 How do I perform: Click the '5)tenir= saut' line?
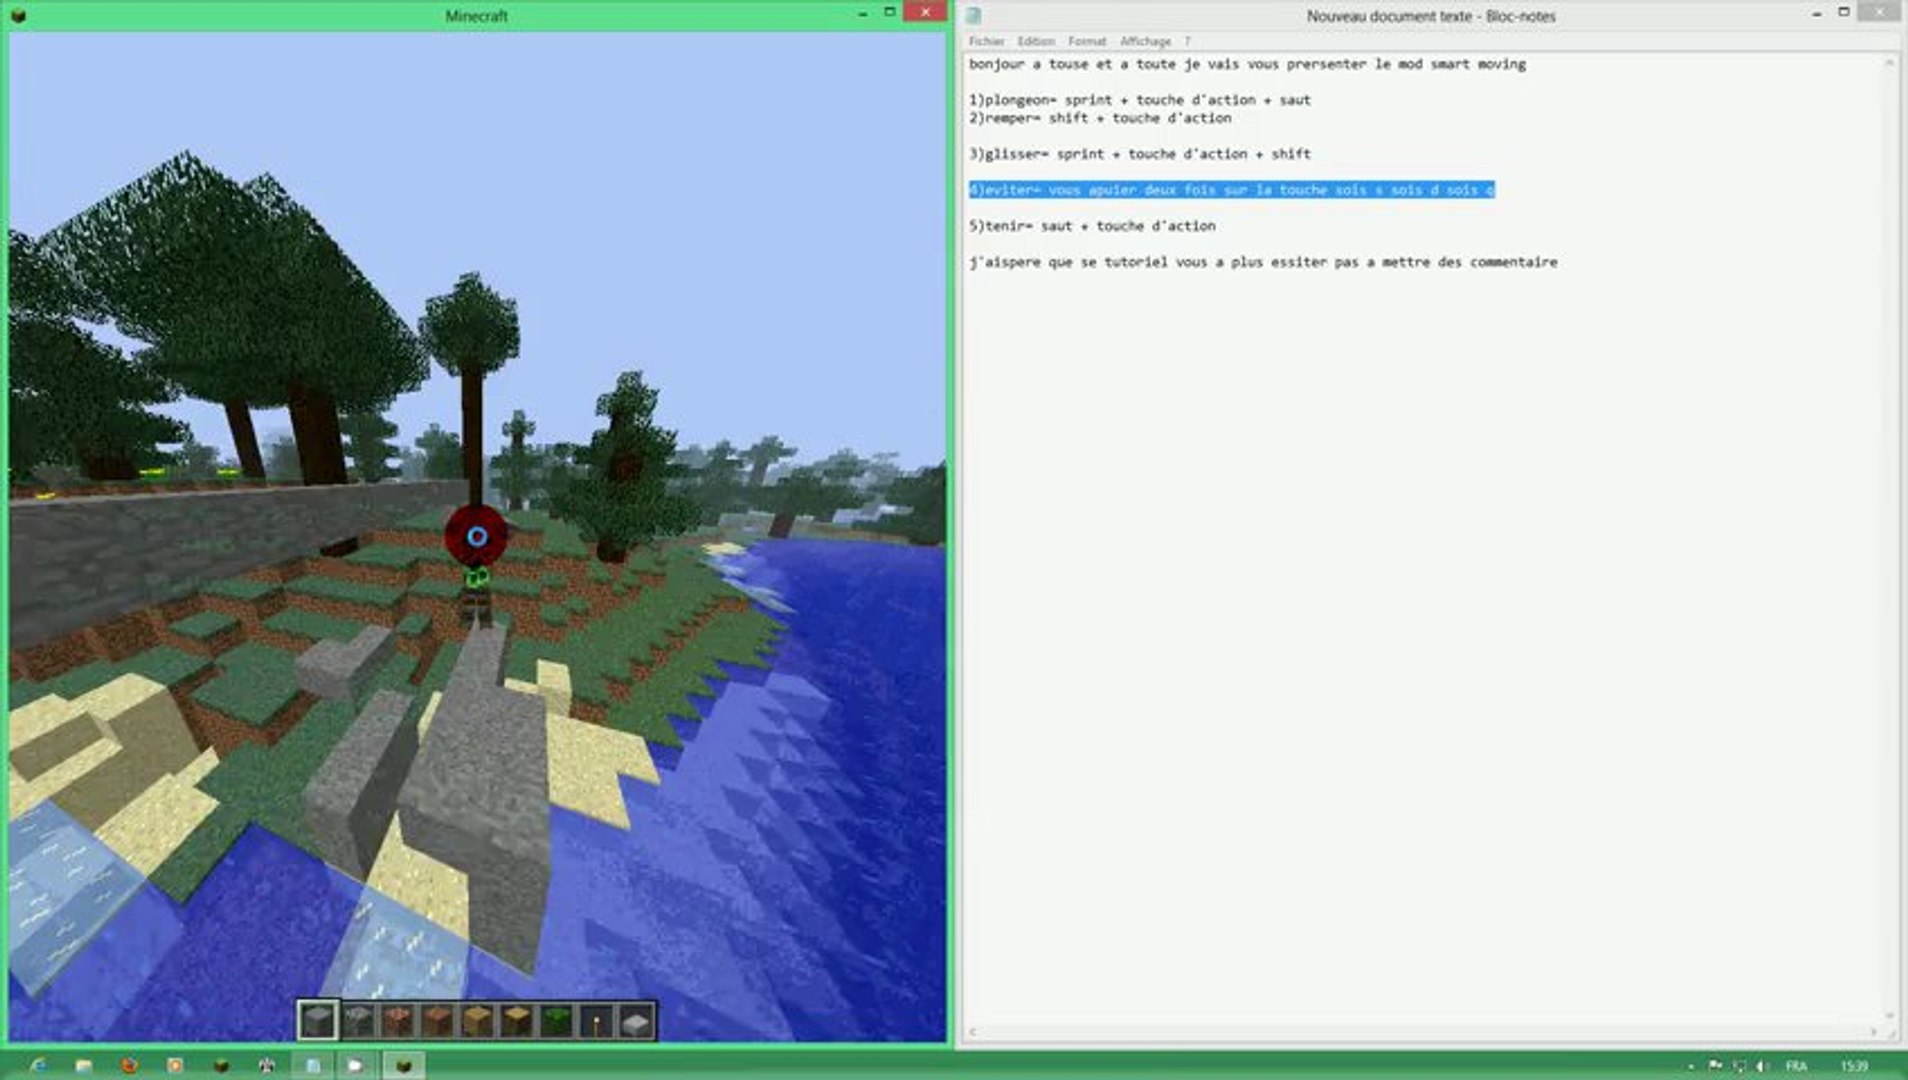[1092, 226]
